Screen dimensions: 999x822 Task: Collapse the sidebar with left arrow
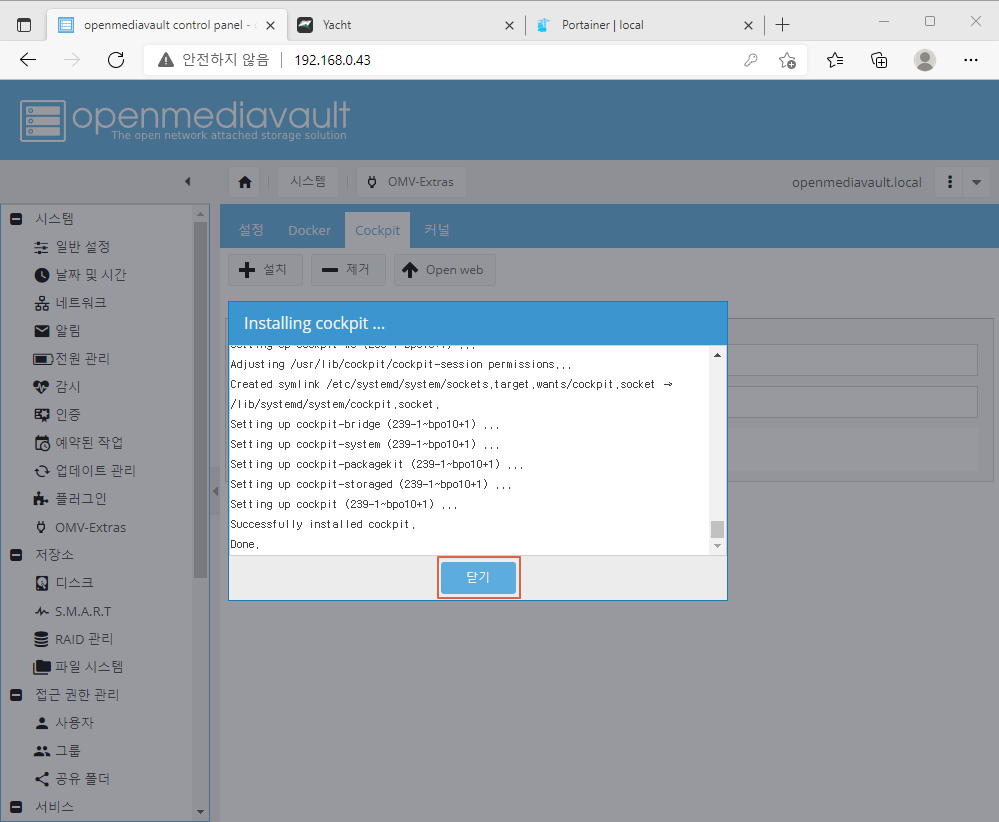pyautogui.click(x=187, y=182)
